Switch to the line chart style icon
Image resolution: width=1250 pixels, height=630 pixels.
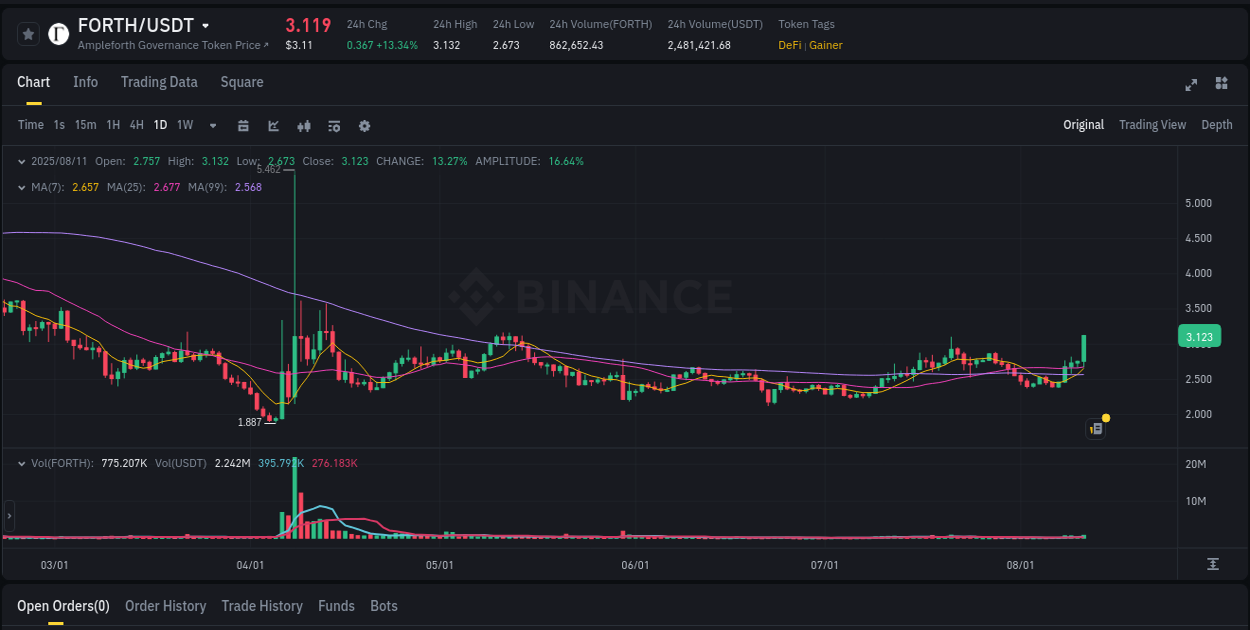click(272, 126)
